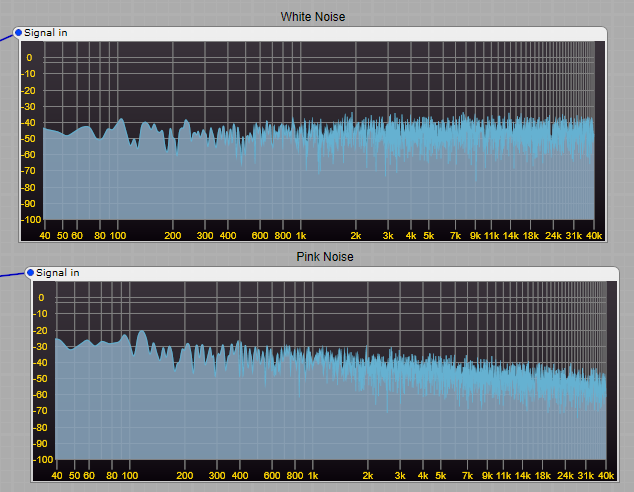Click the -30 dB label on Pink Noise
The image size is (634, 492).
point(40,346)
